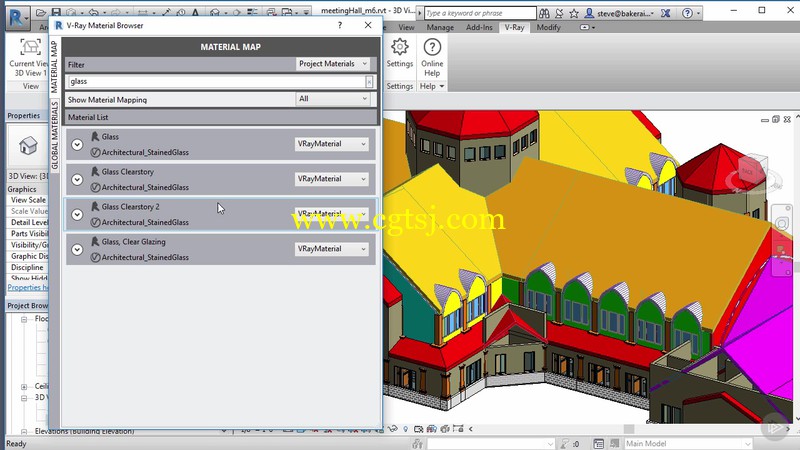Open the View ribbon tab

406,28
